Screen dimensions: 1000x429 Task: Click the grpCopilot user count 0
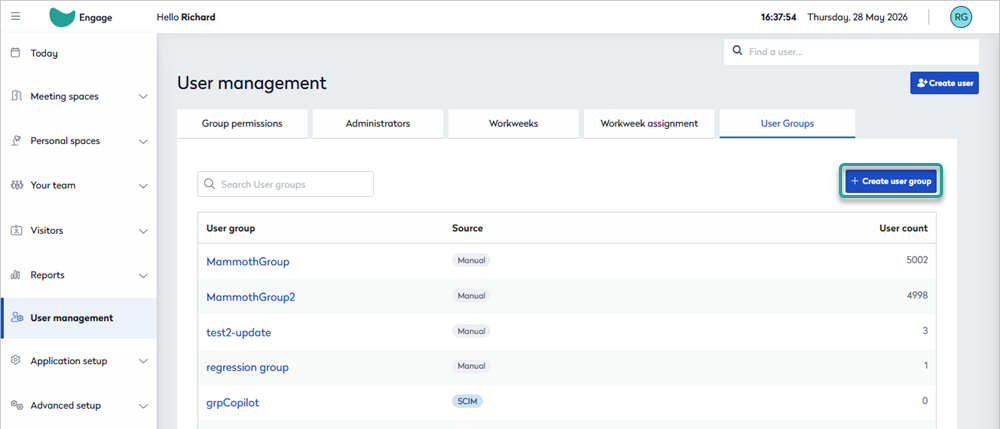pyautogui.click(x=925, y=402)
